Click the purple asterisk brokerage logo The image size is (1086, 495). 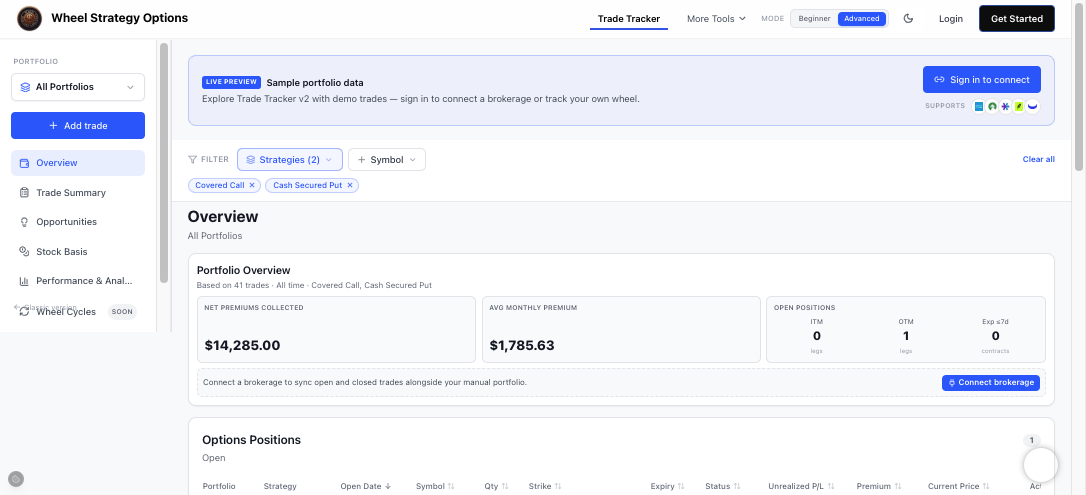click(x=1006, y=107)
